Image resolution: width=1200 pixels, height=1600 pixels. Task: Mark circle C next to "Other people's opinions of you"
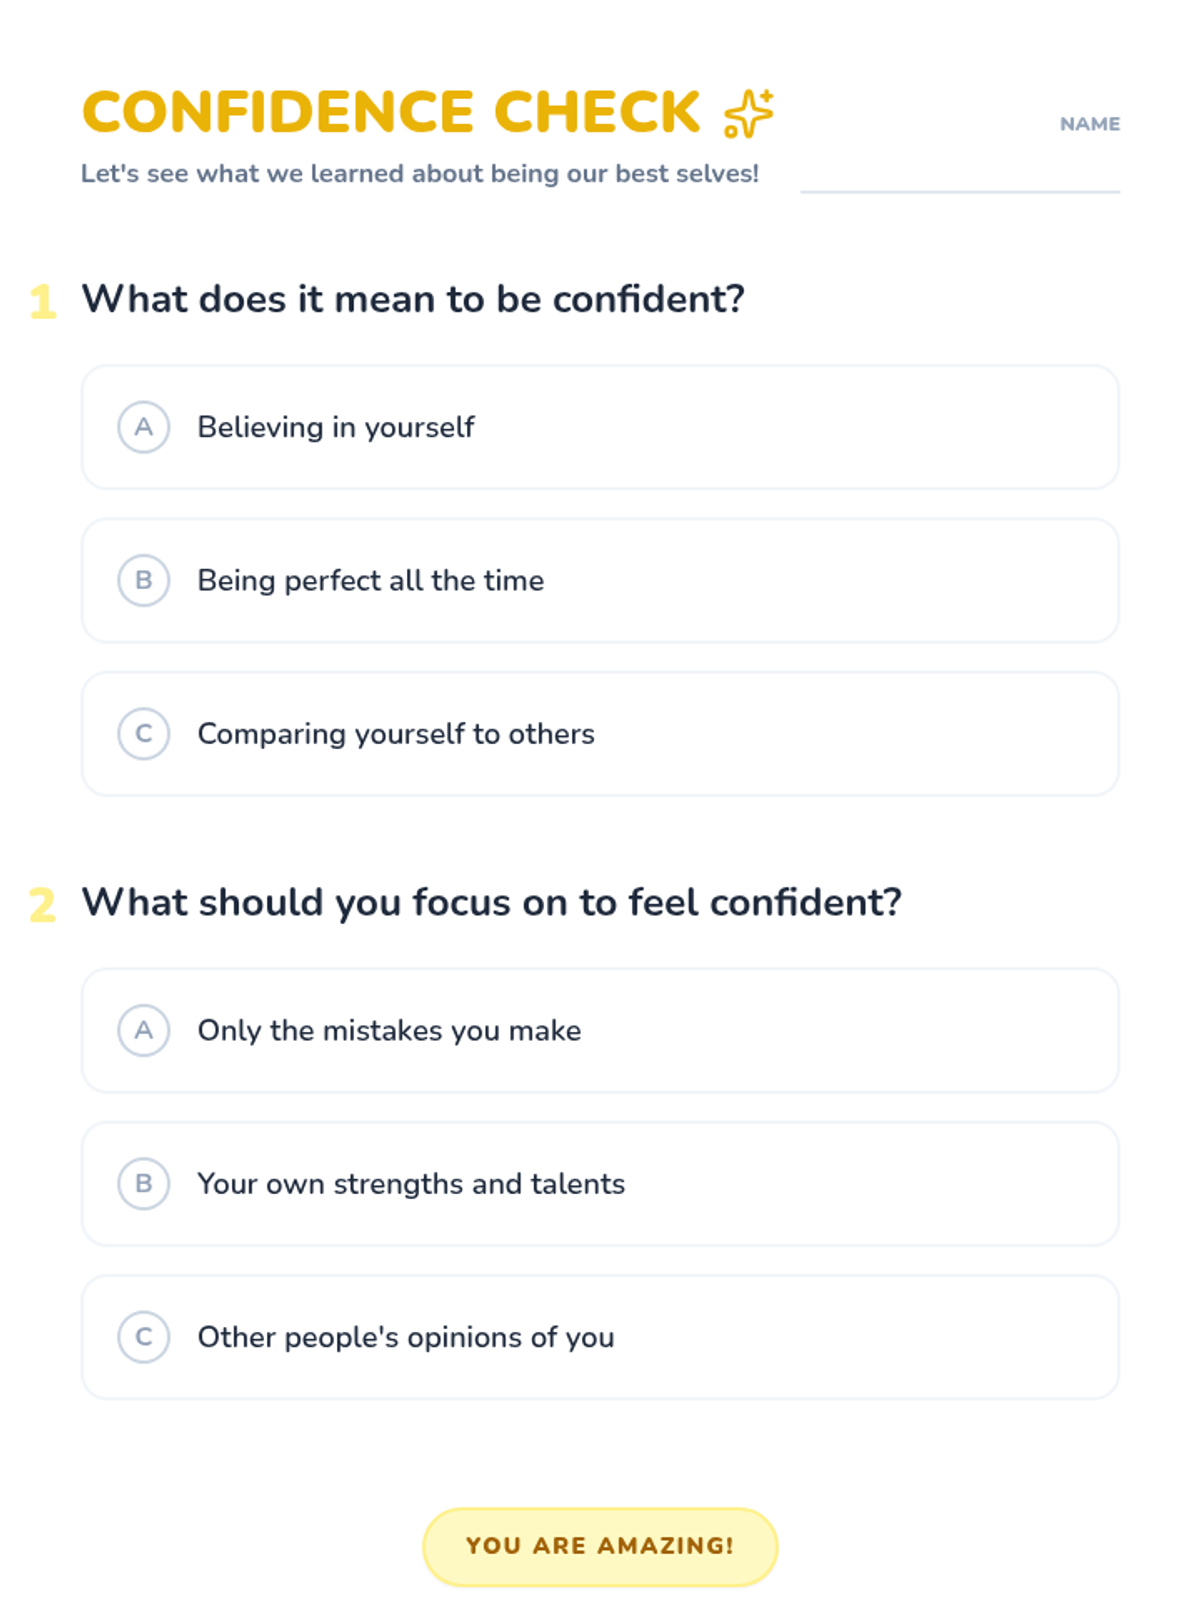click(144, 1337)
